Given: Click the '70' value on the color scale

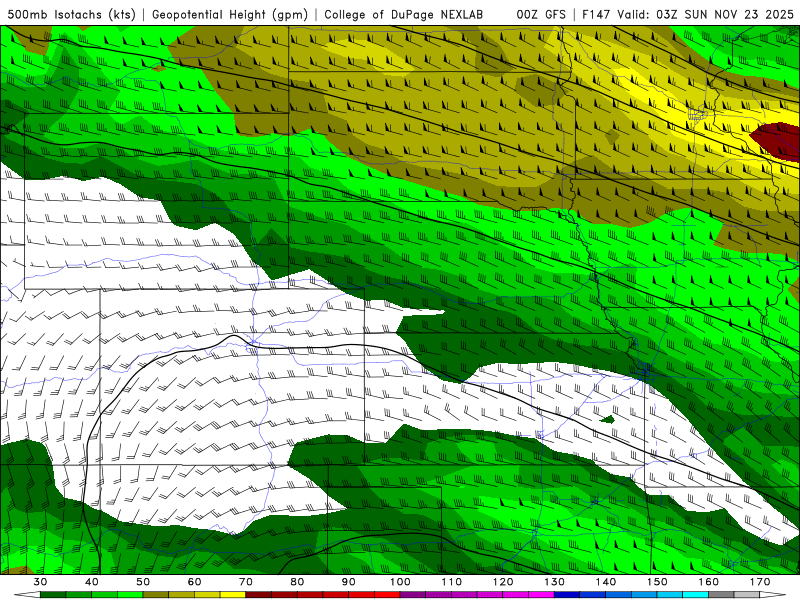Looking at the screenshot, I should 246,582.
